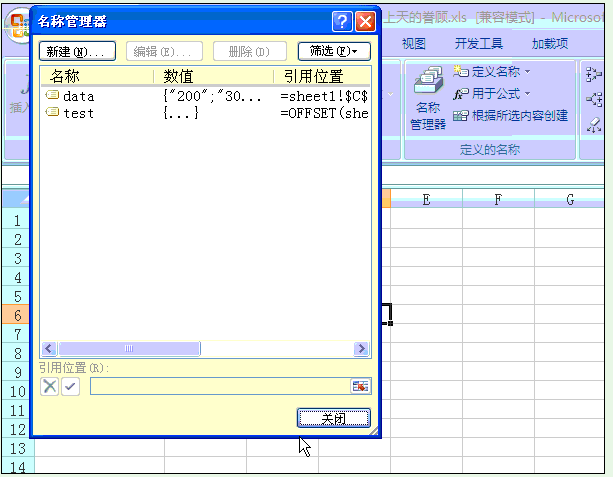This screenshot has height=477, width=613.
Task: Select row 13 header
Action: pyautogui.click(x=18, y=448)
